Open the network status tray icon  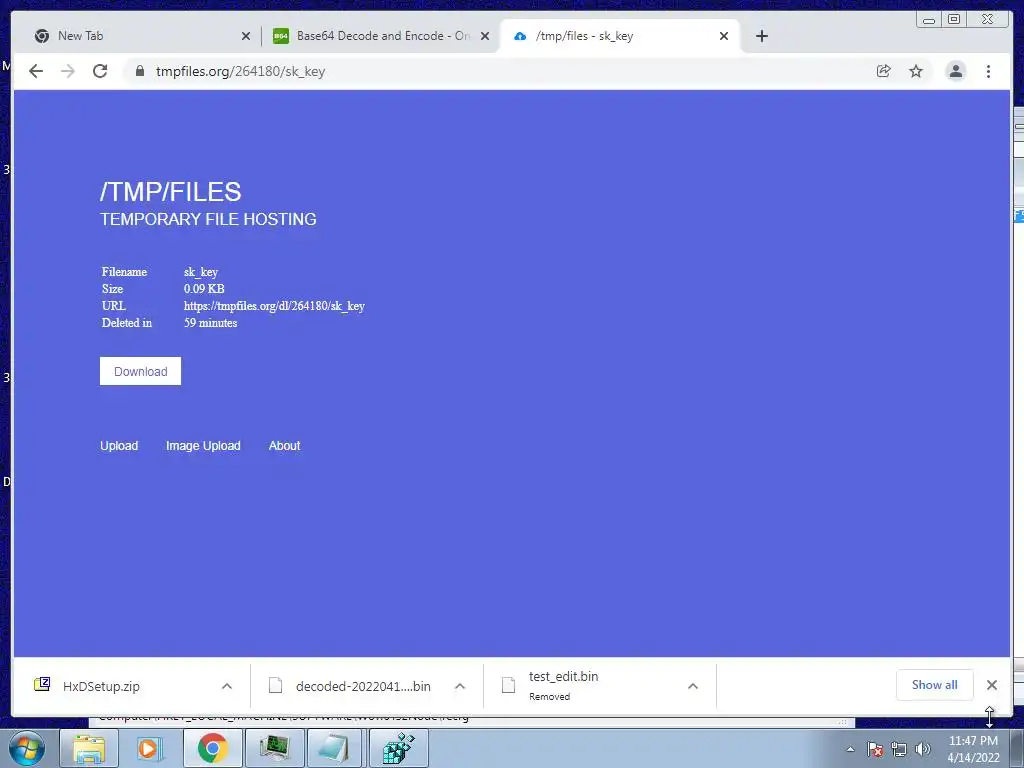(x=899, y=749)
